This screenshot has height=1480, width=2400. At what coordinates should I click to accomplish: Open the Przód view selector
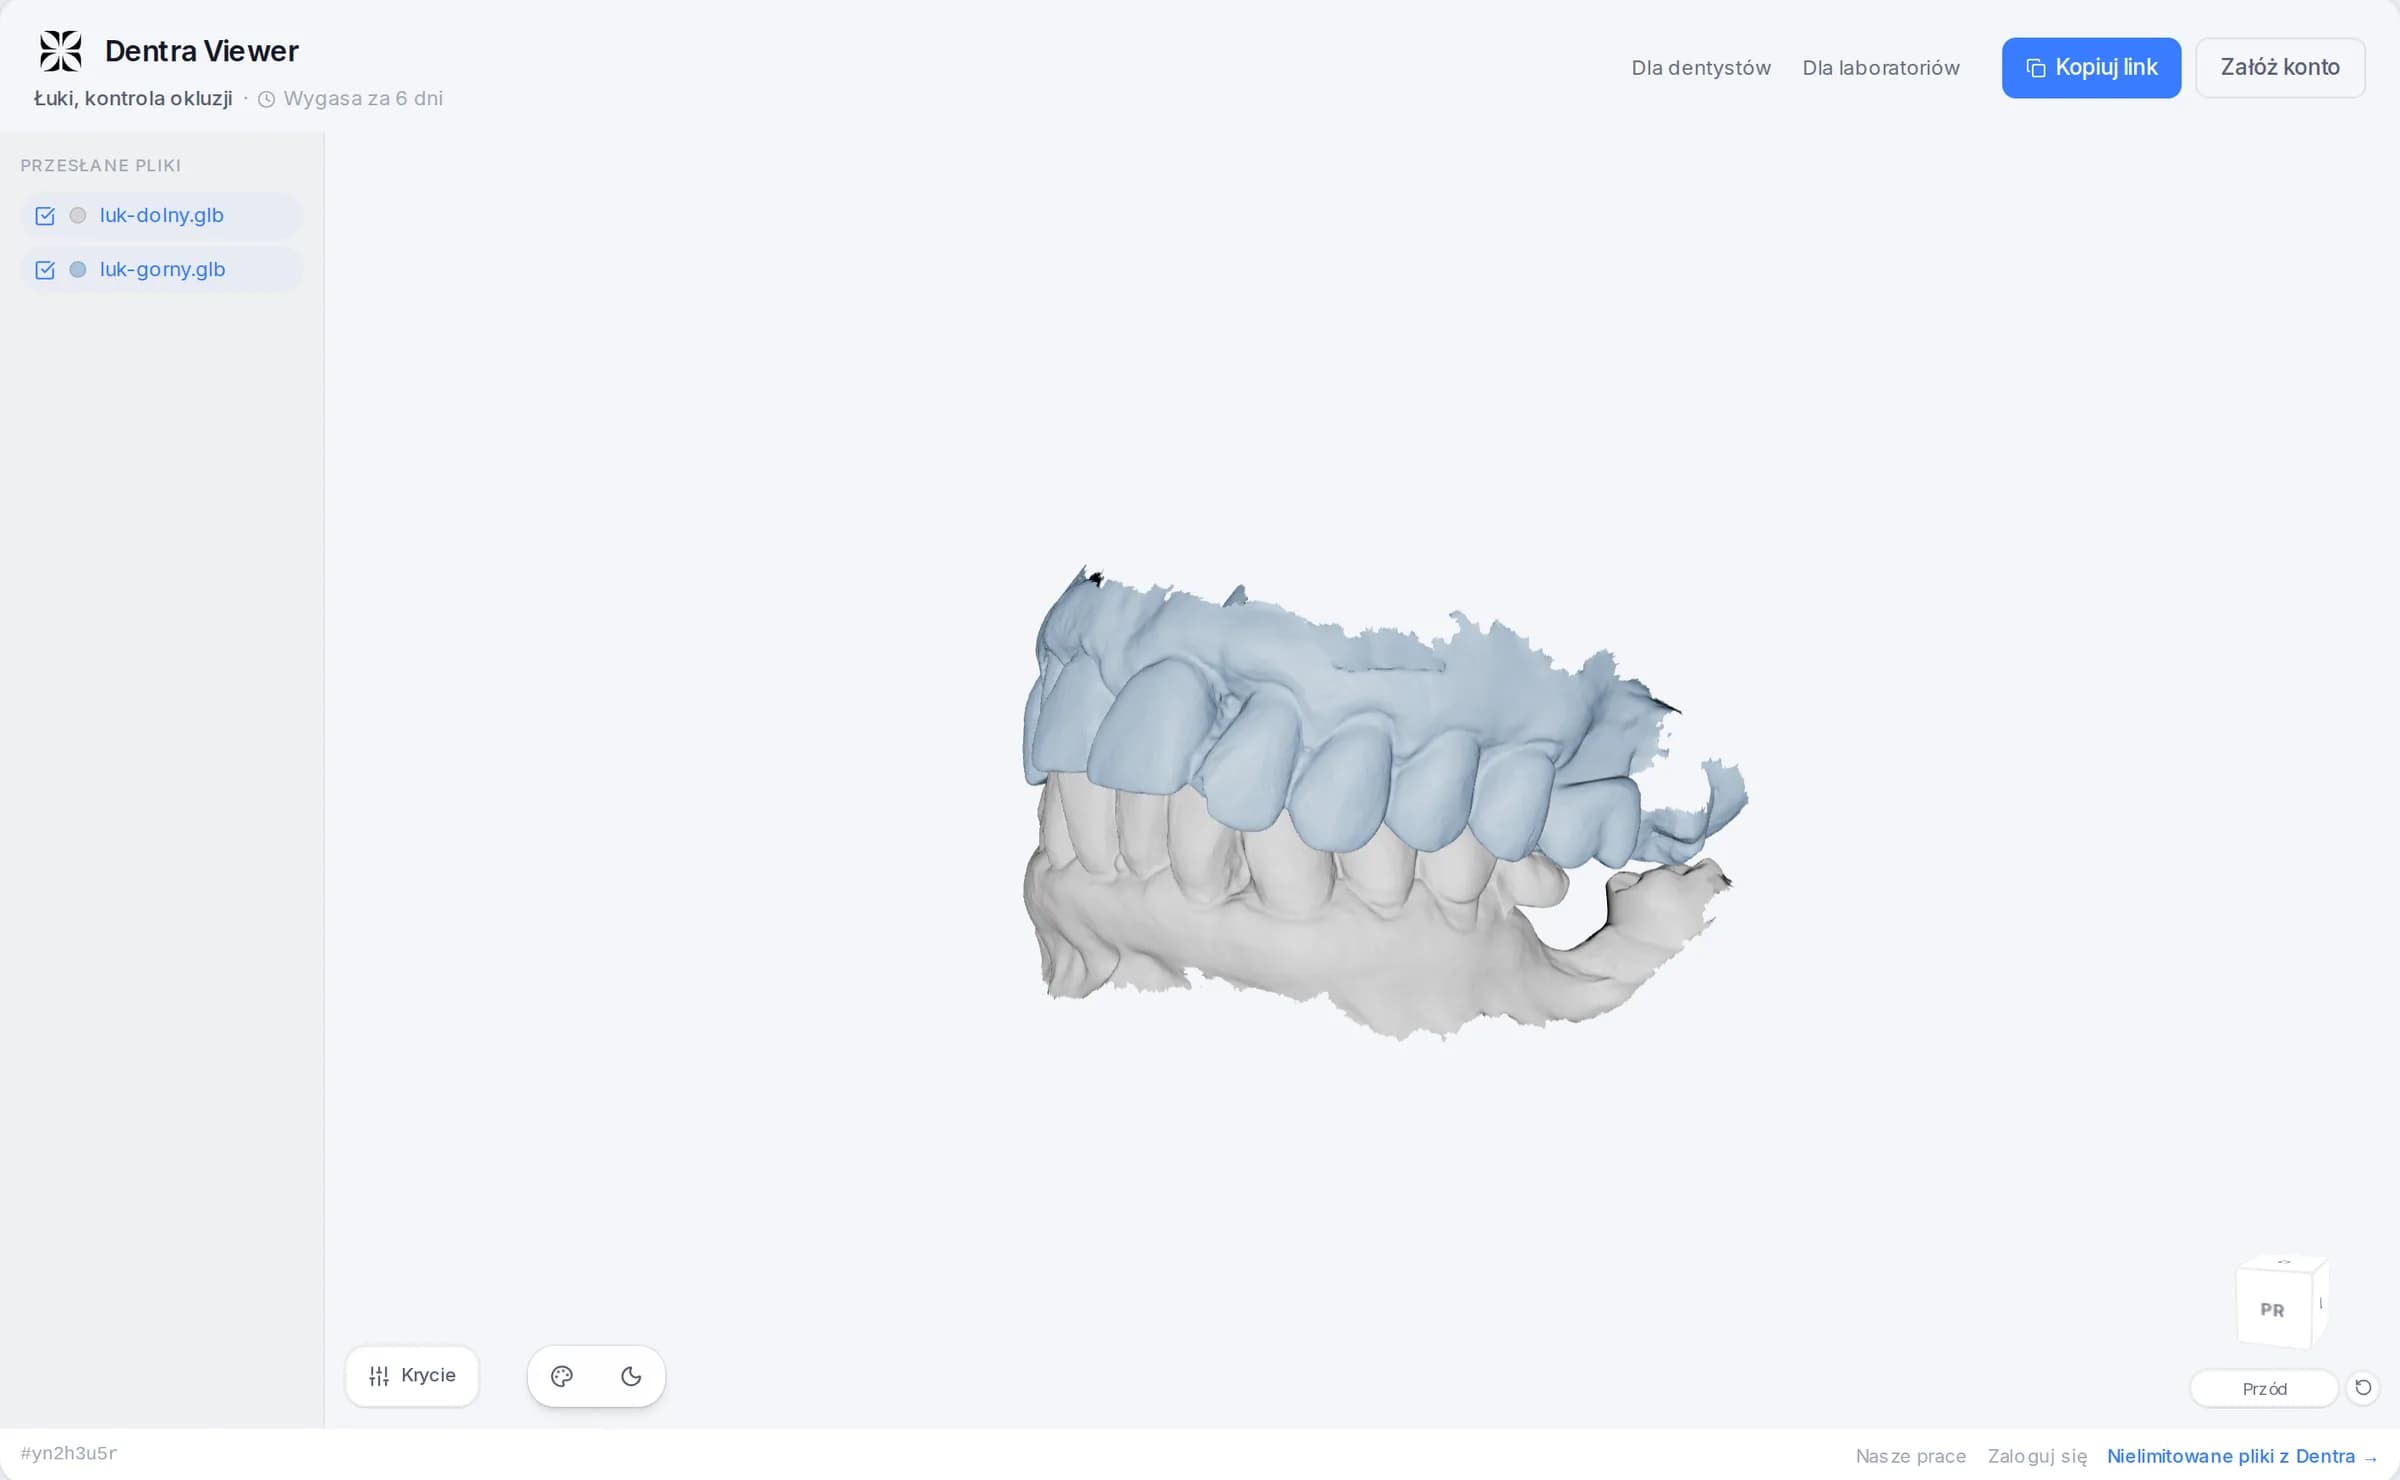coord(2264,1388)
